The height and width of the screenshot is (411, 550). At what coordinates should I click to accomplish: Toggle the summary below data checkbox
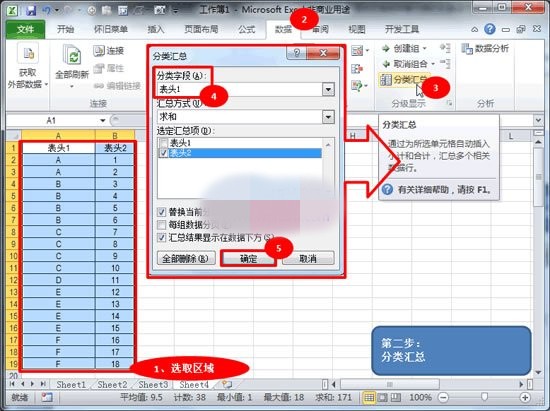[161, 237]
